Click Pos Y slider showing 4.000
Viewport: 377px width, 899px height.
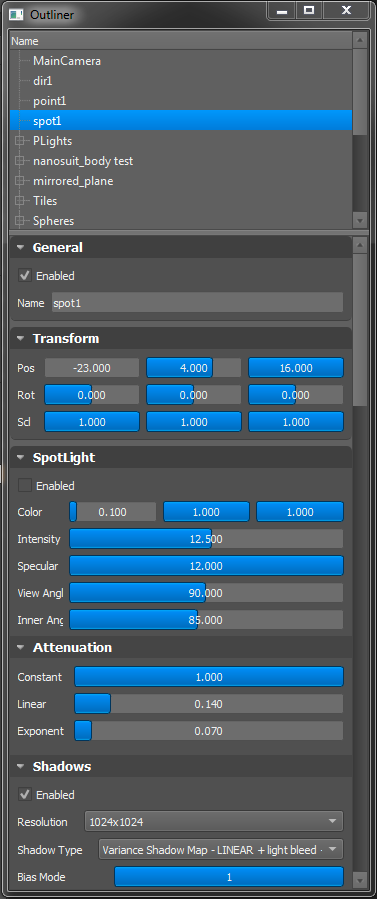194,368
